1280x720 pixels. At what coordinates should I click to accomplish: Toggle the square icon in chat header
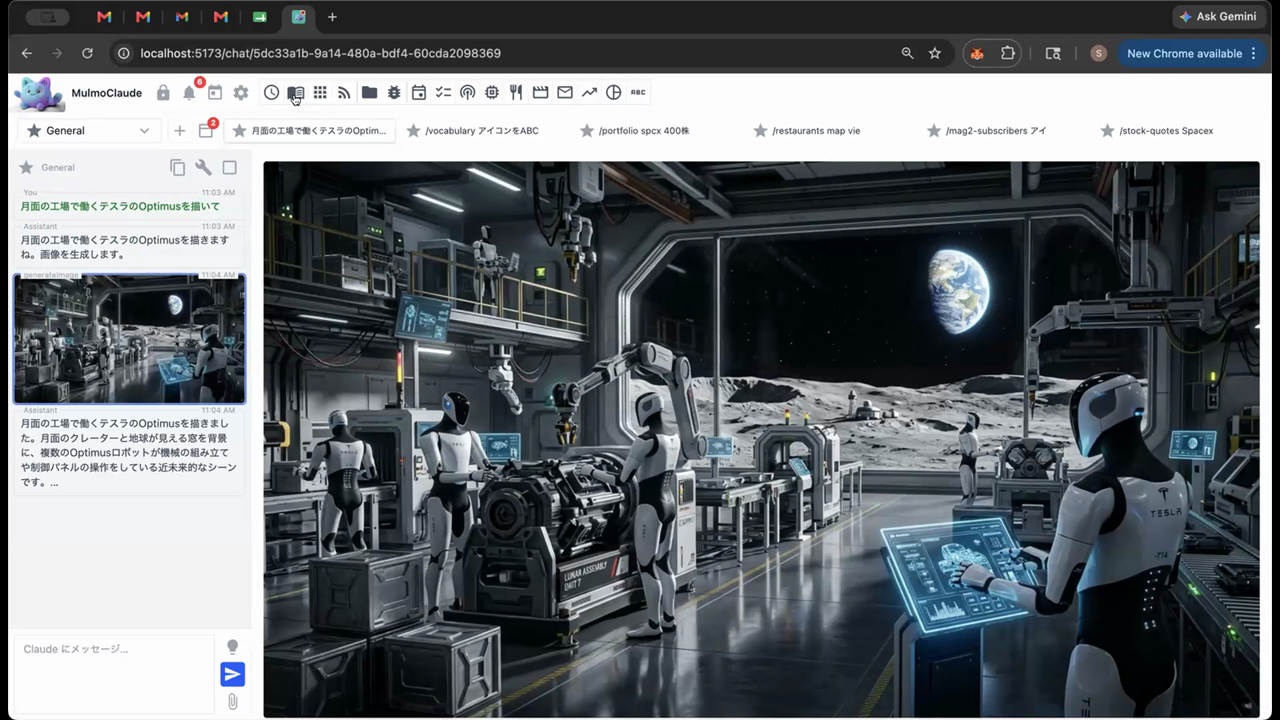pos(229,168)
